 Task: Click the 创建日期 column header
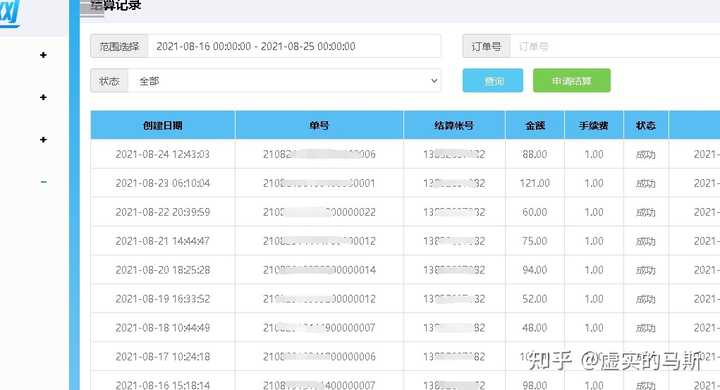click(x=163, y=125)
